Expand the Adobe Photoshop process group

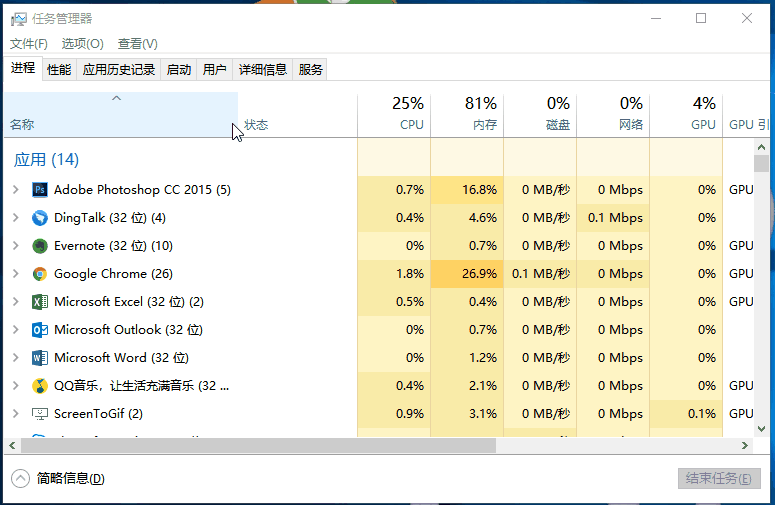coord(16,190)
